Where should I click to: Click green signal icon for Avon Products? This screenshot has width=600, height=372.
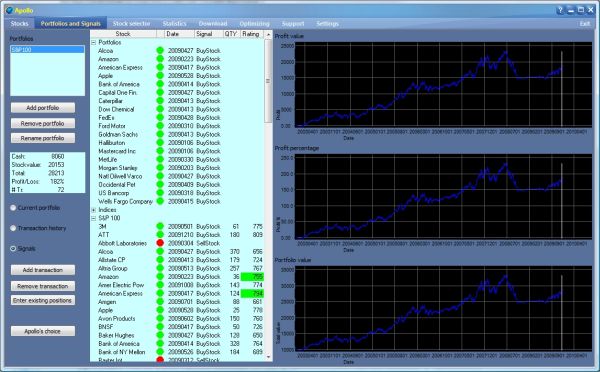(160, 318)
